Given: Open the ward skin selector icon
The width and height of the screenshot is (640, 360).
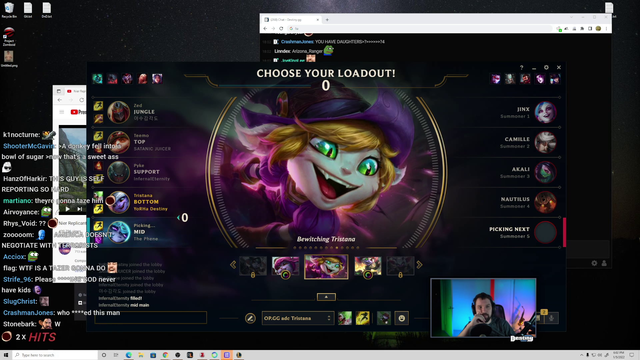Looking at the screenshot, I should pos(384,318).
